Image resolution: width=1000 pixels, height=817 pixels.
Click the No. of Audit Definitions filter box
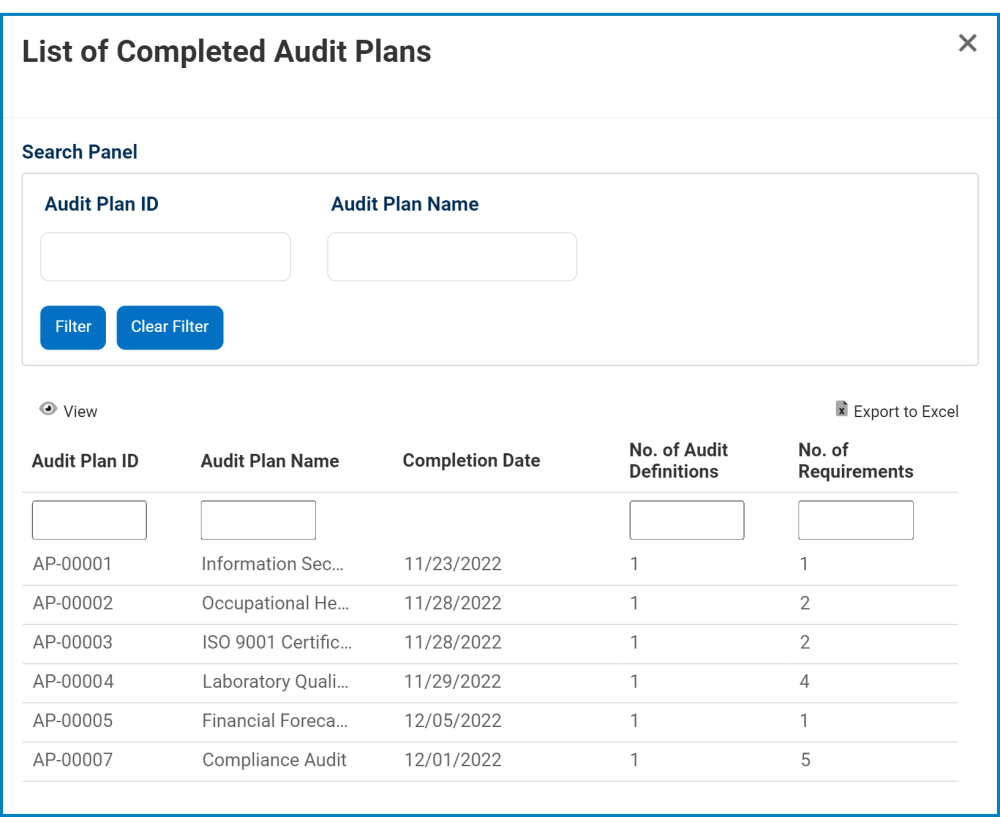pos(686,520)
